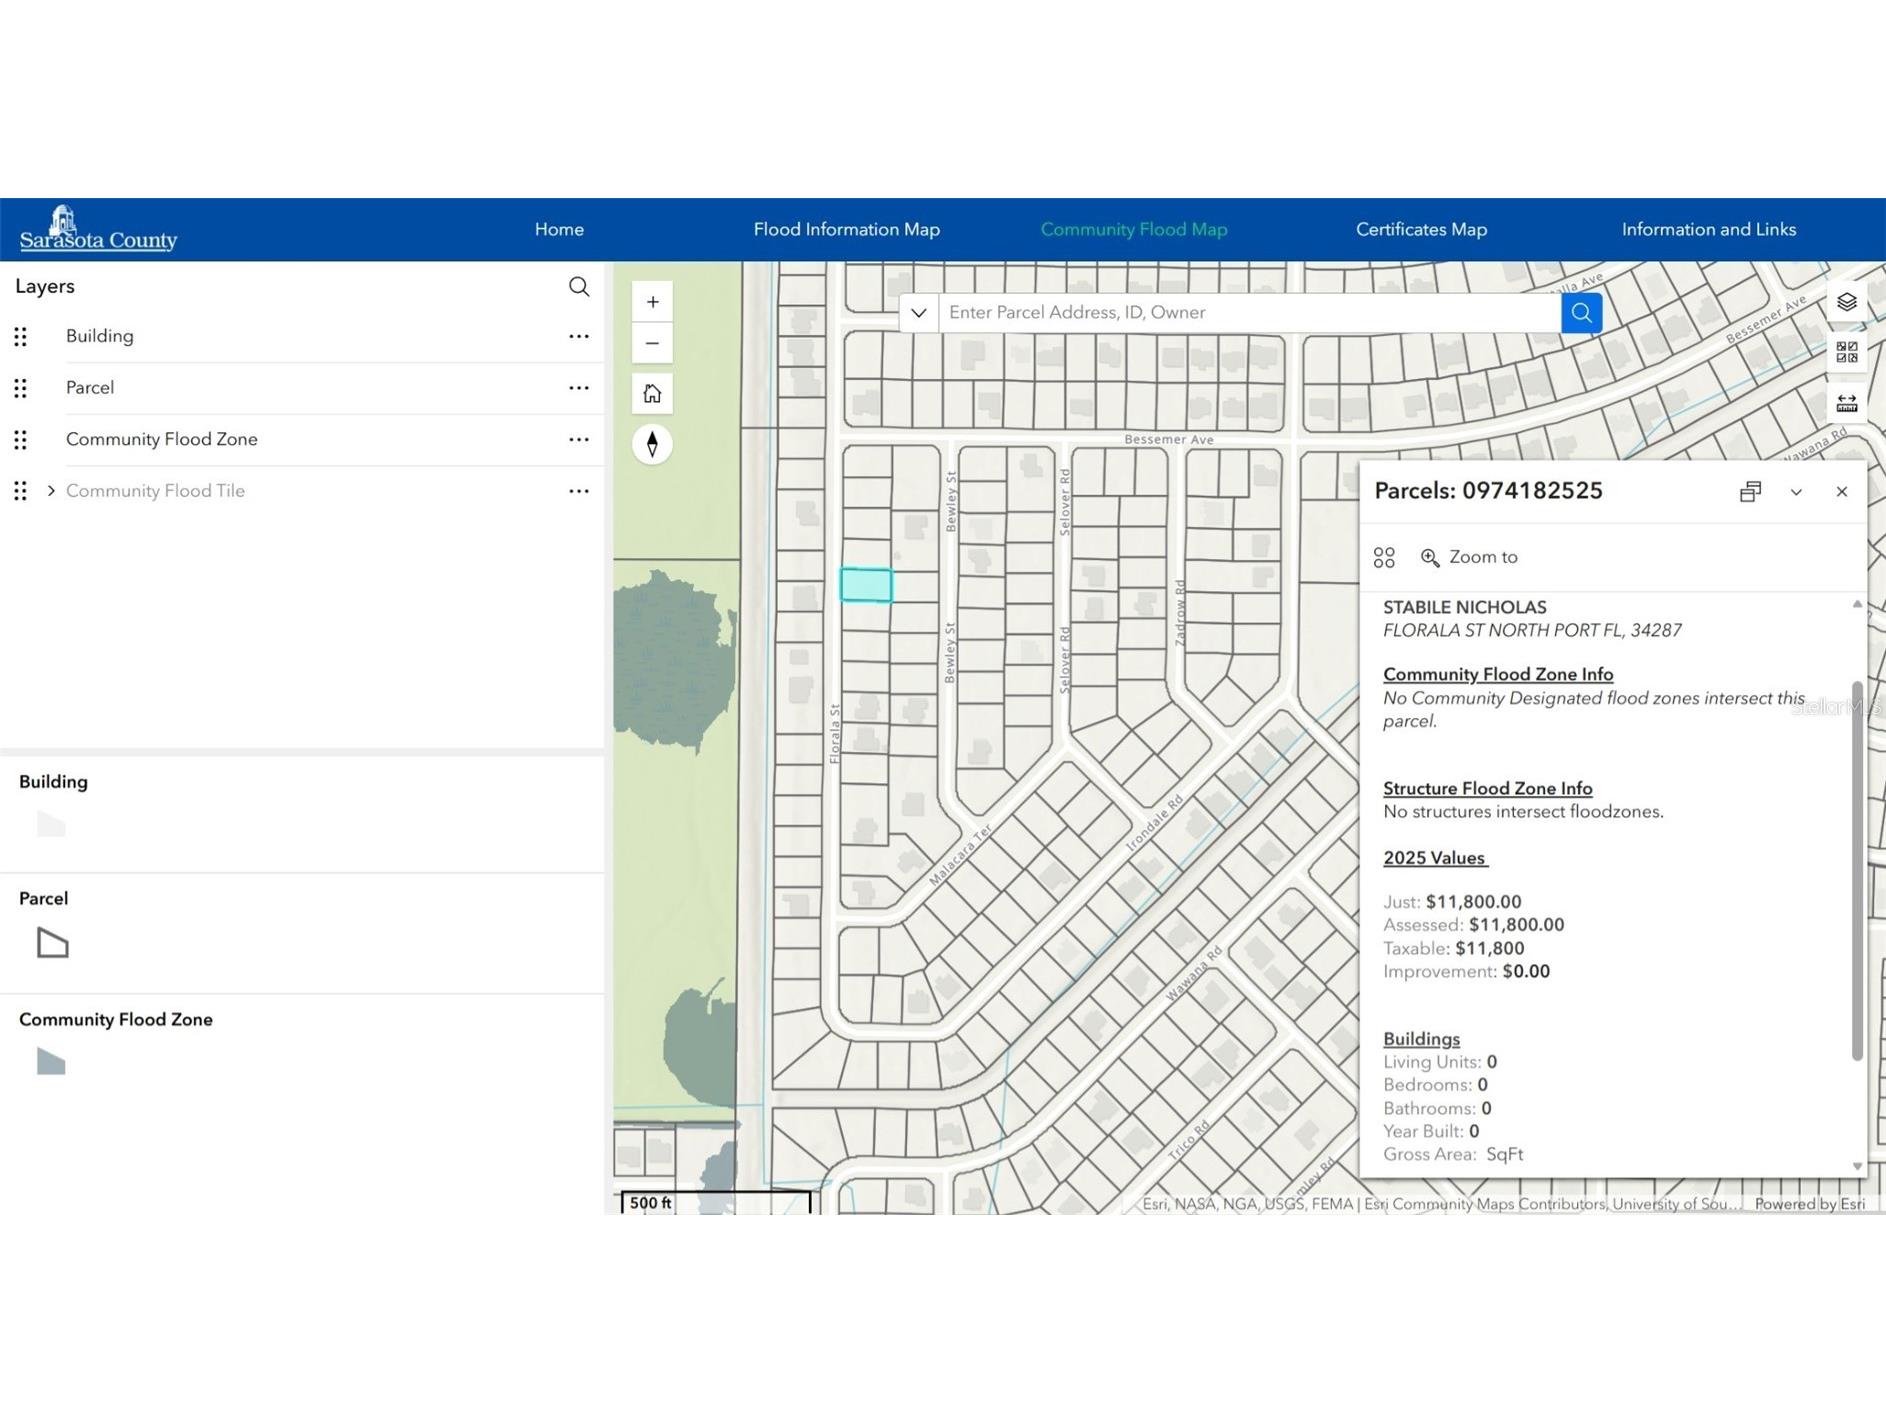Collapse the parcel popup with chevron
This screenshot has height=1414, width=1886.
tap(1796, 492)
